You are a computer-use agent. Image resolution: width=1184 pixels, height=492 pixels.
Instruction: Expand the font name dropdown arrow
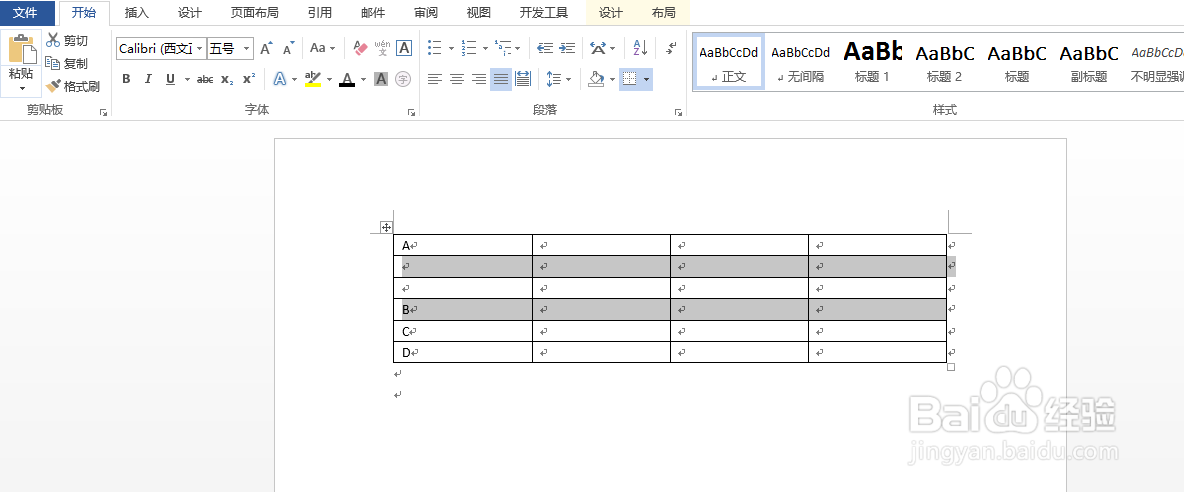click(x=199, y=48)
